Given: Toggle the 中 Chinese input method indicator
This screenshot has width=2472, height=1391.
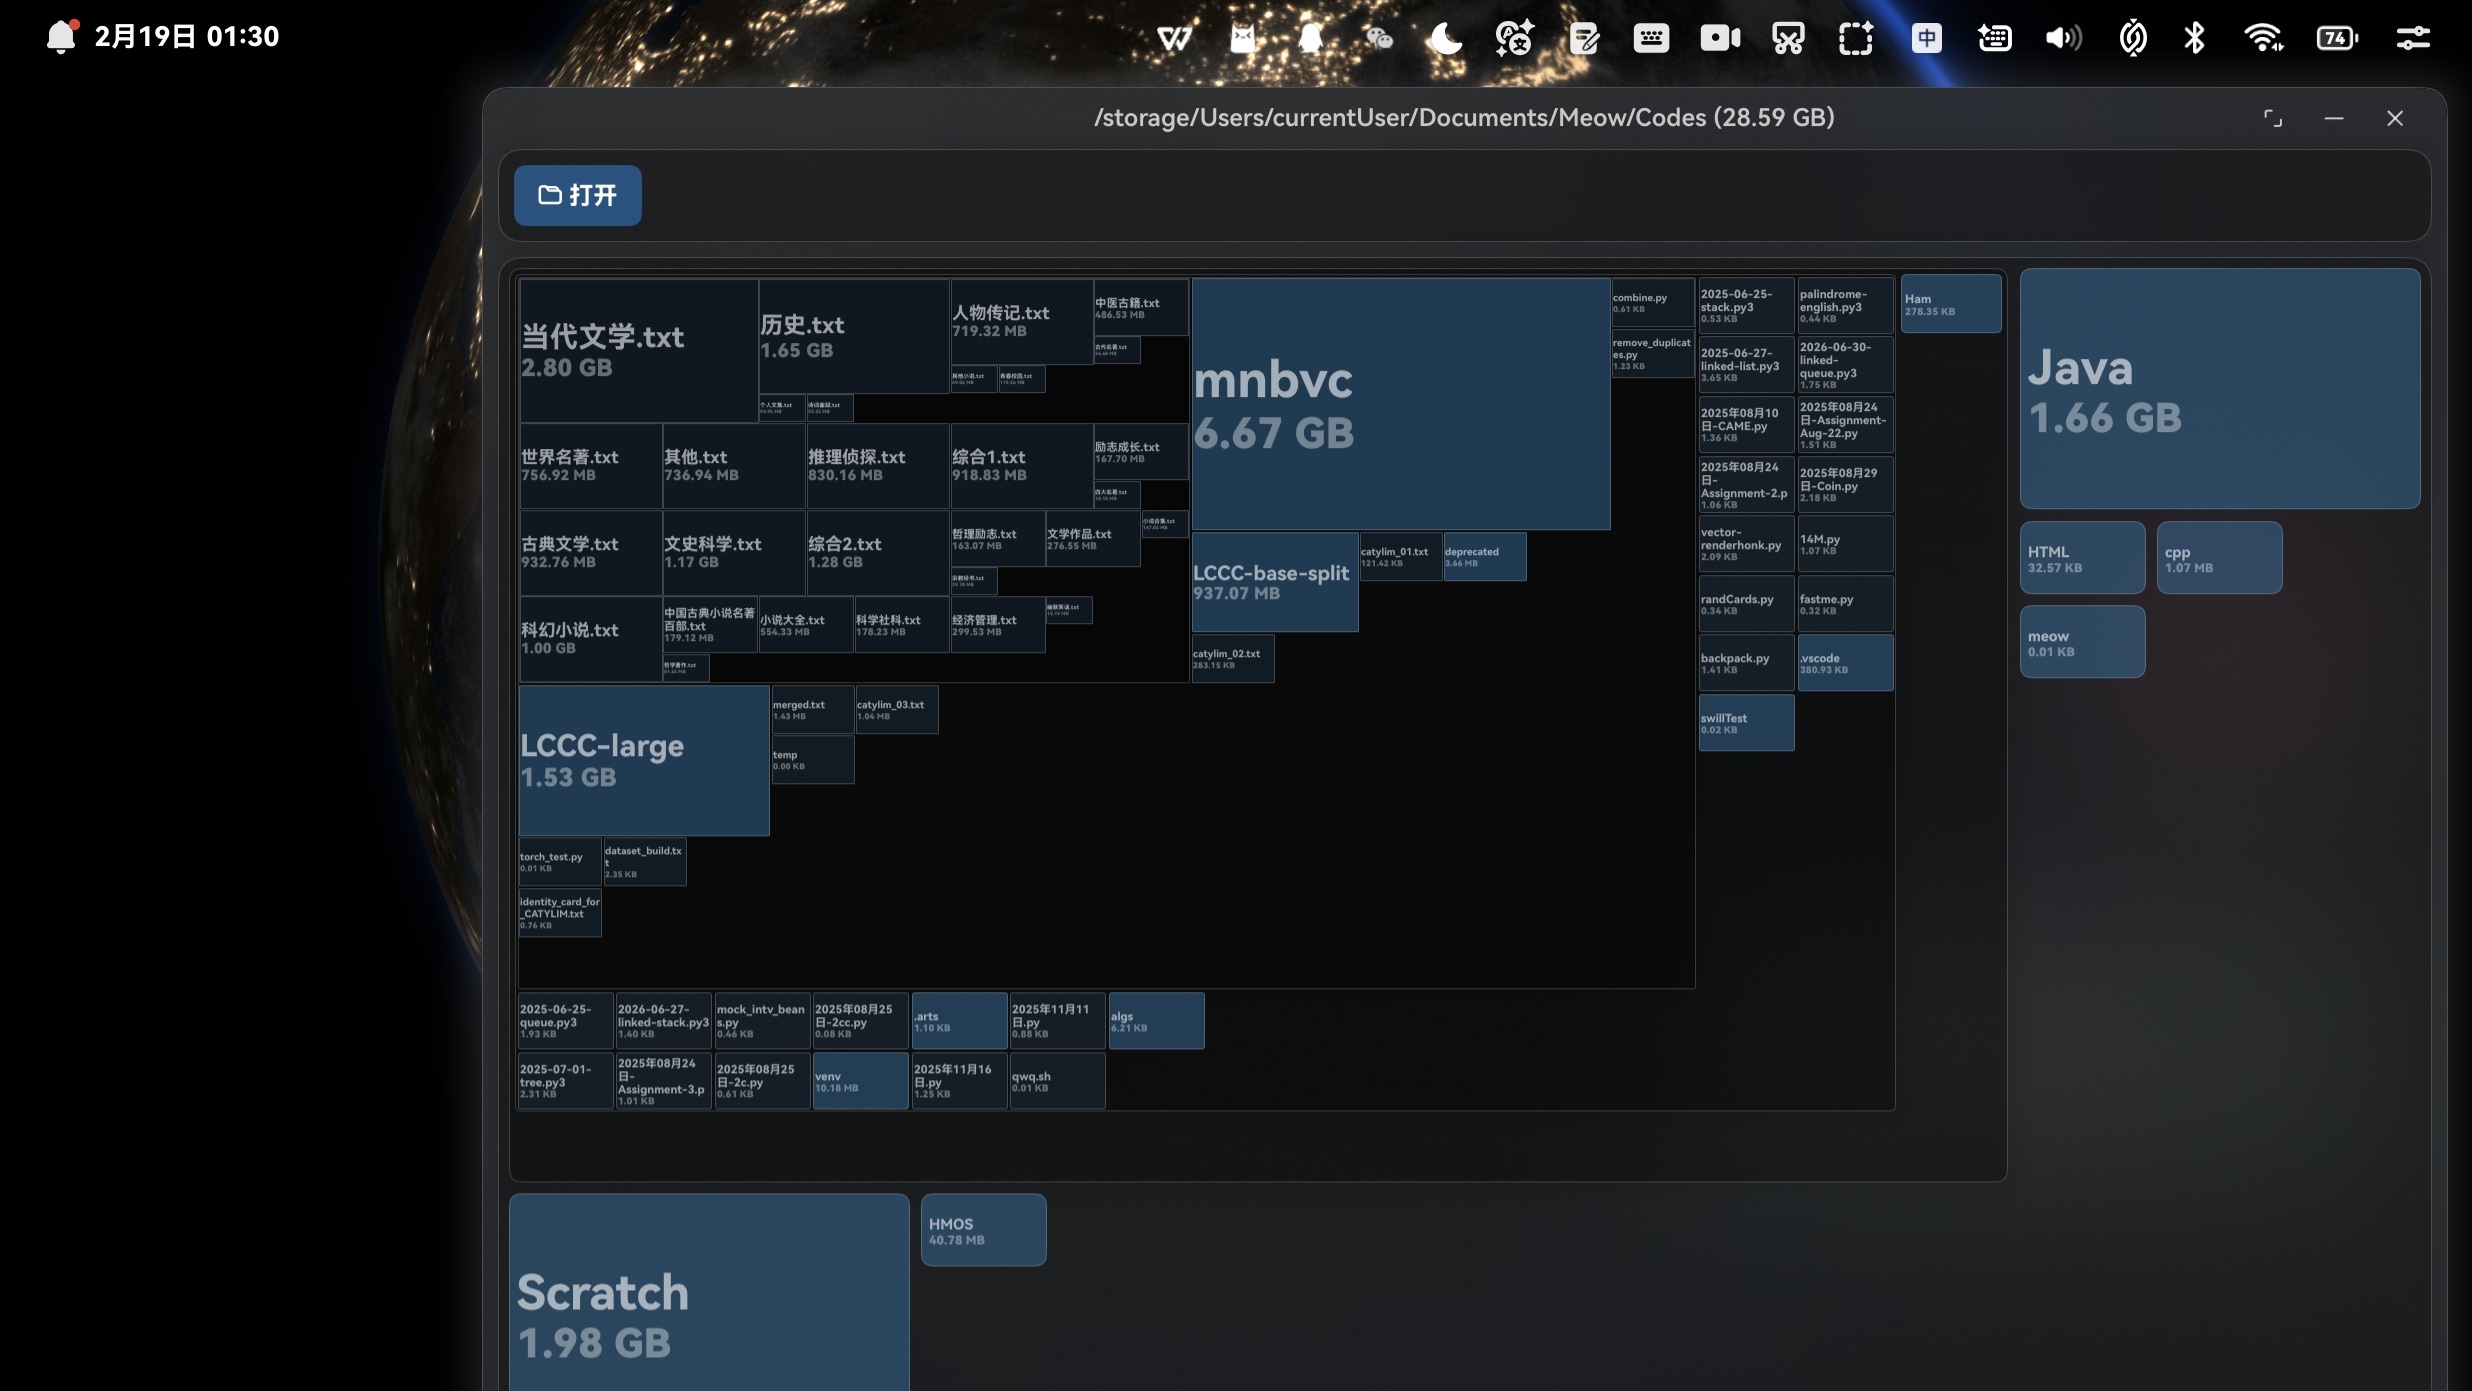Looking at the screenshot, I should point(1926,38).
